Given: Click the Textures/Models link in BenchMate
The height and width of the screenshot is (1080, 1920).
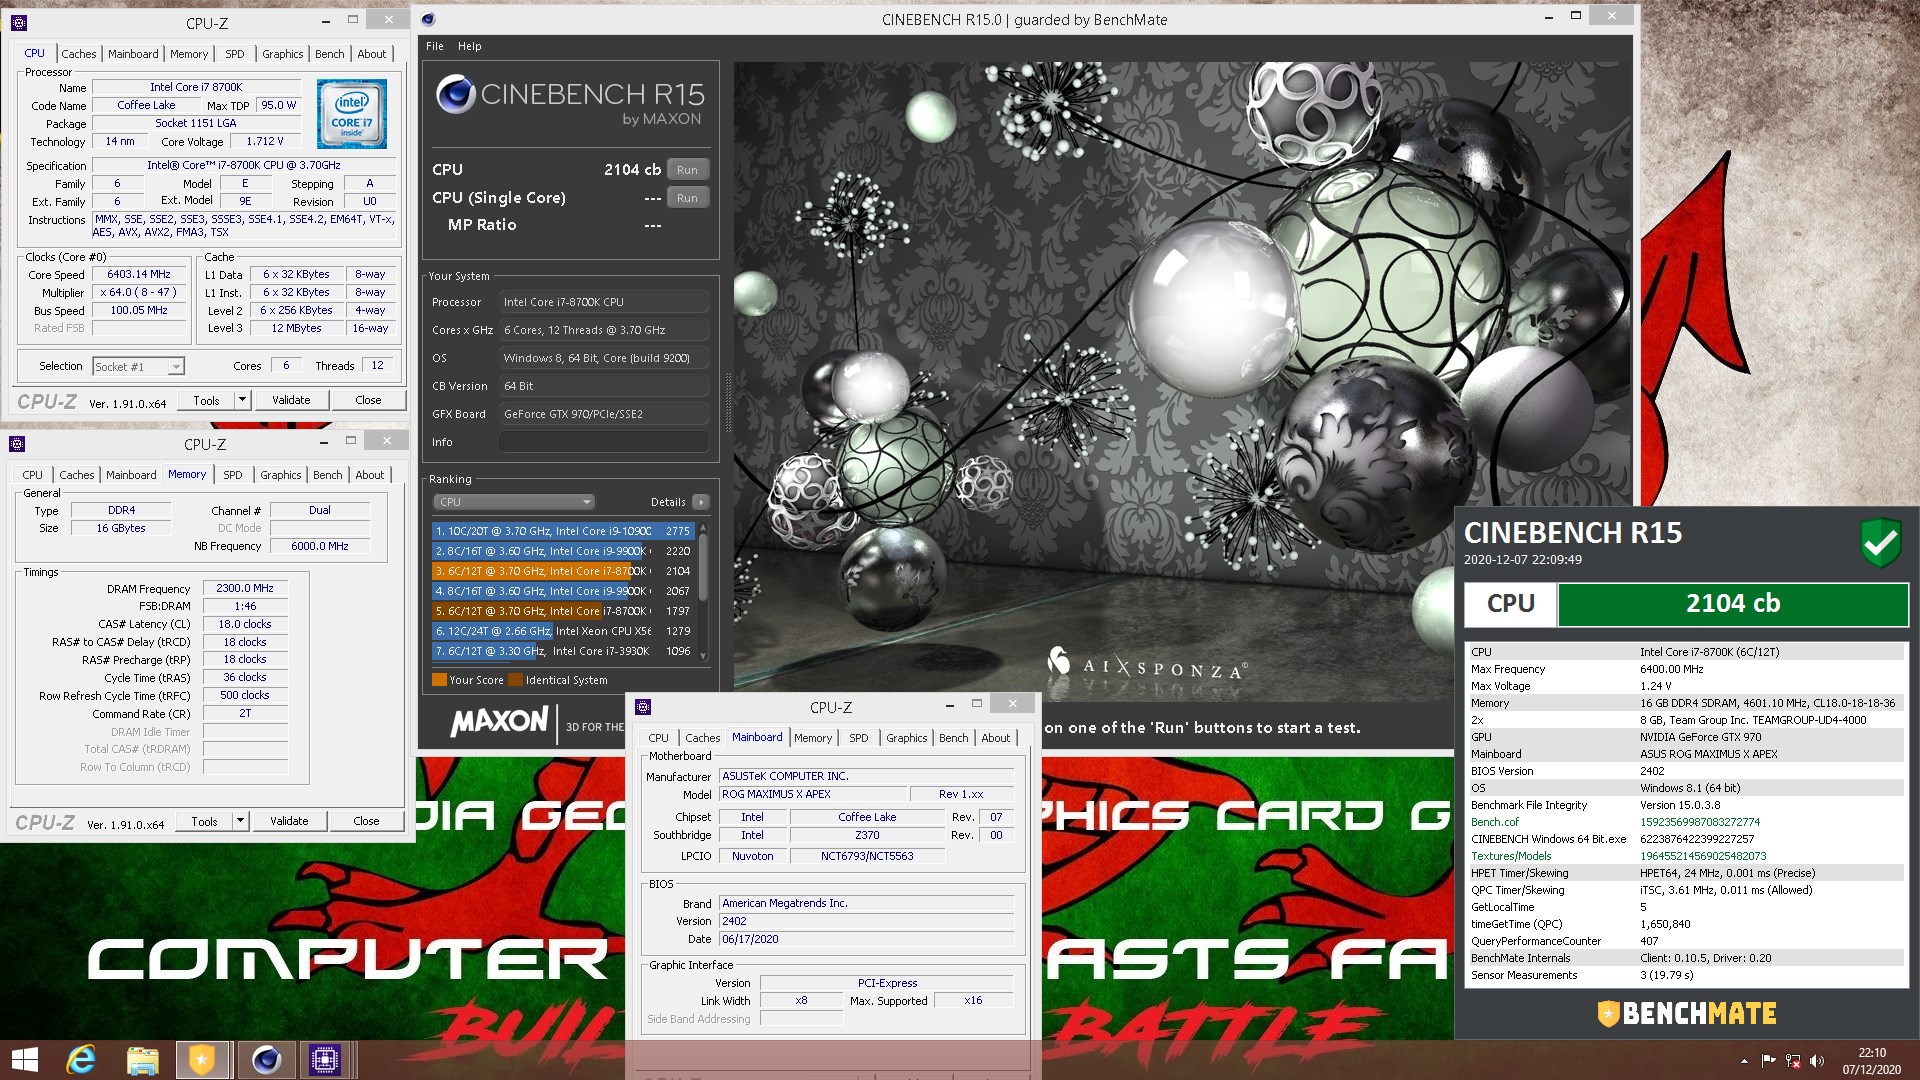Looking at the screenshot, I should pyautogui.click(x=1511, y=856).
